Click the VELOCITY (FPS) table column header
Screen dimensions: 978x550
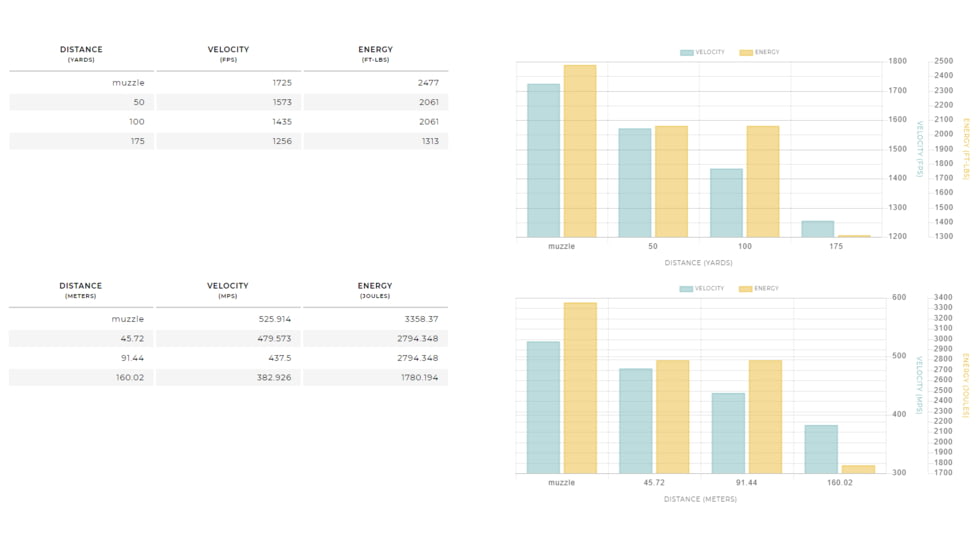tap(228, 54)
